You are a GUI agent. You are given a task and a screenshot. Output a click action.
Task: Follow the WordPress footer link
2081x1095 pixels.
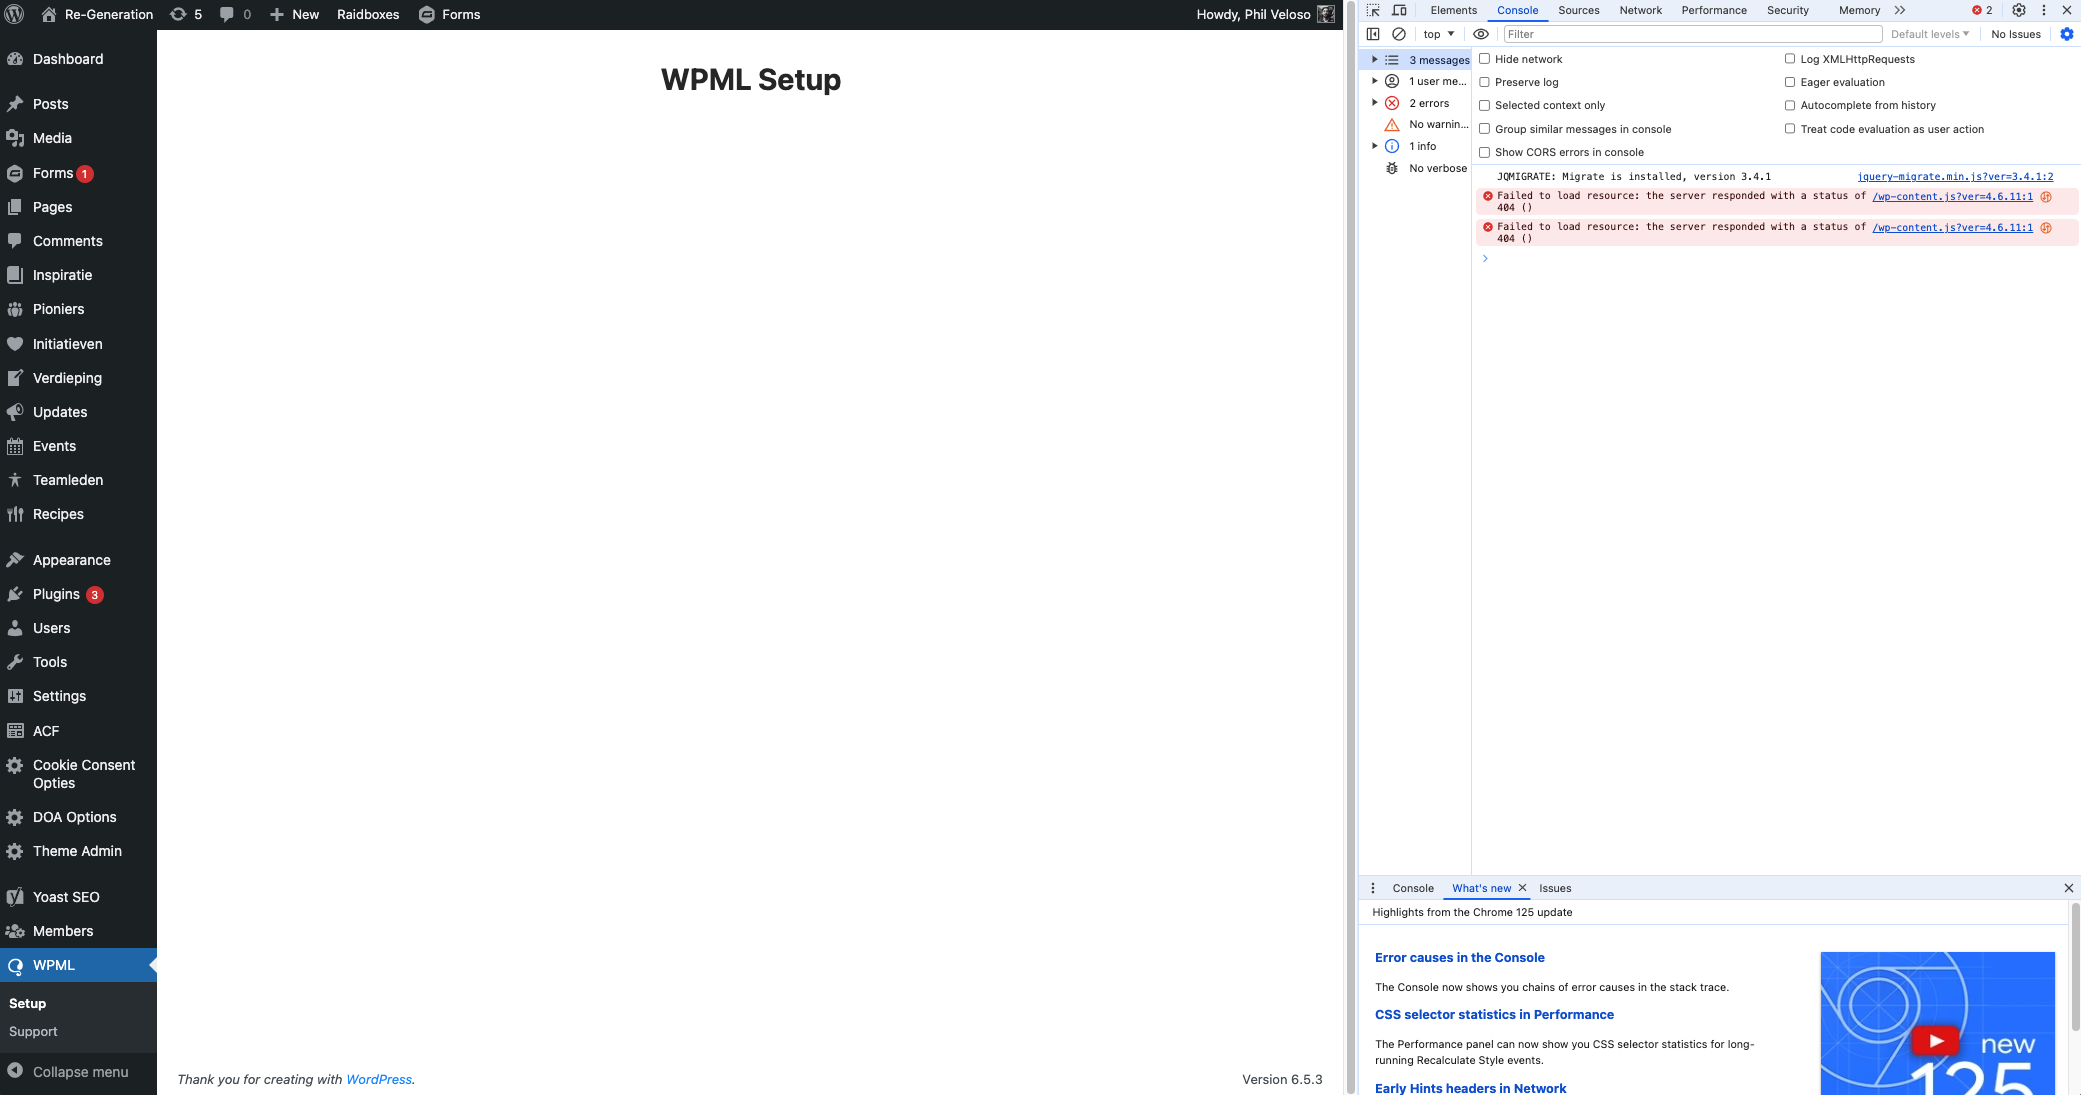click(x=379, y=1079)
